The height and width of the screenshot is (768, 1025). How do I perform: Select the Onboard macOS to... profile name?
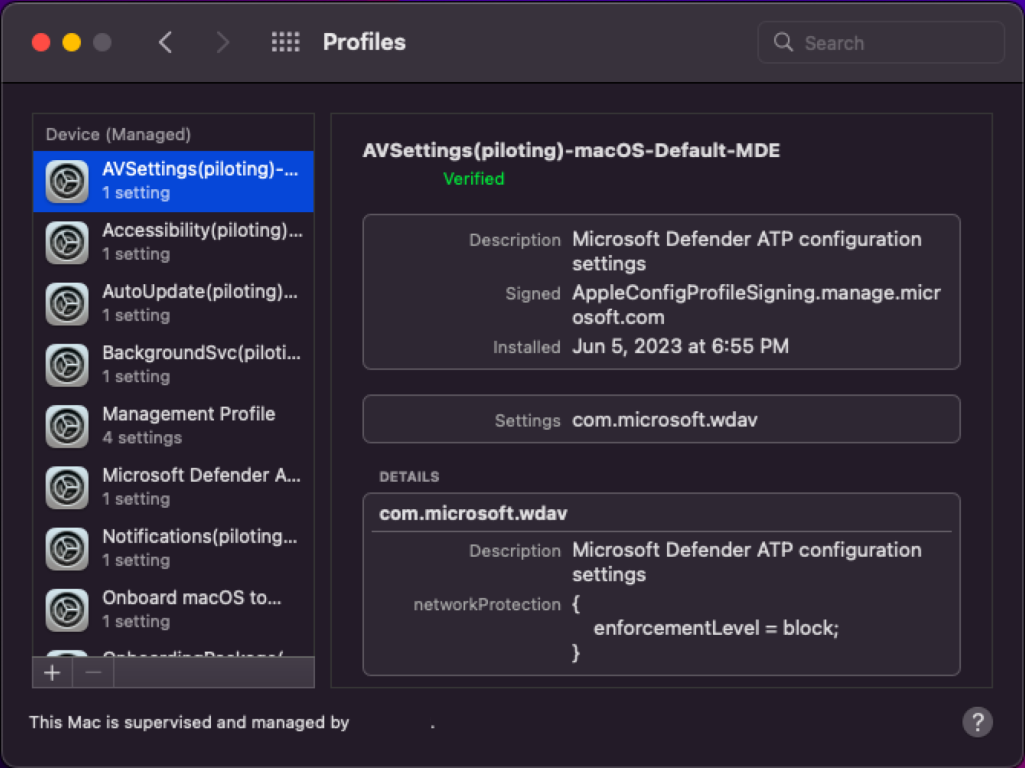pos(192,597)
